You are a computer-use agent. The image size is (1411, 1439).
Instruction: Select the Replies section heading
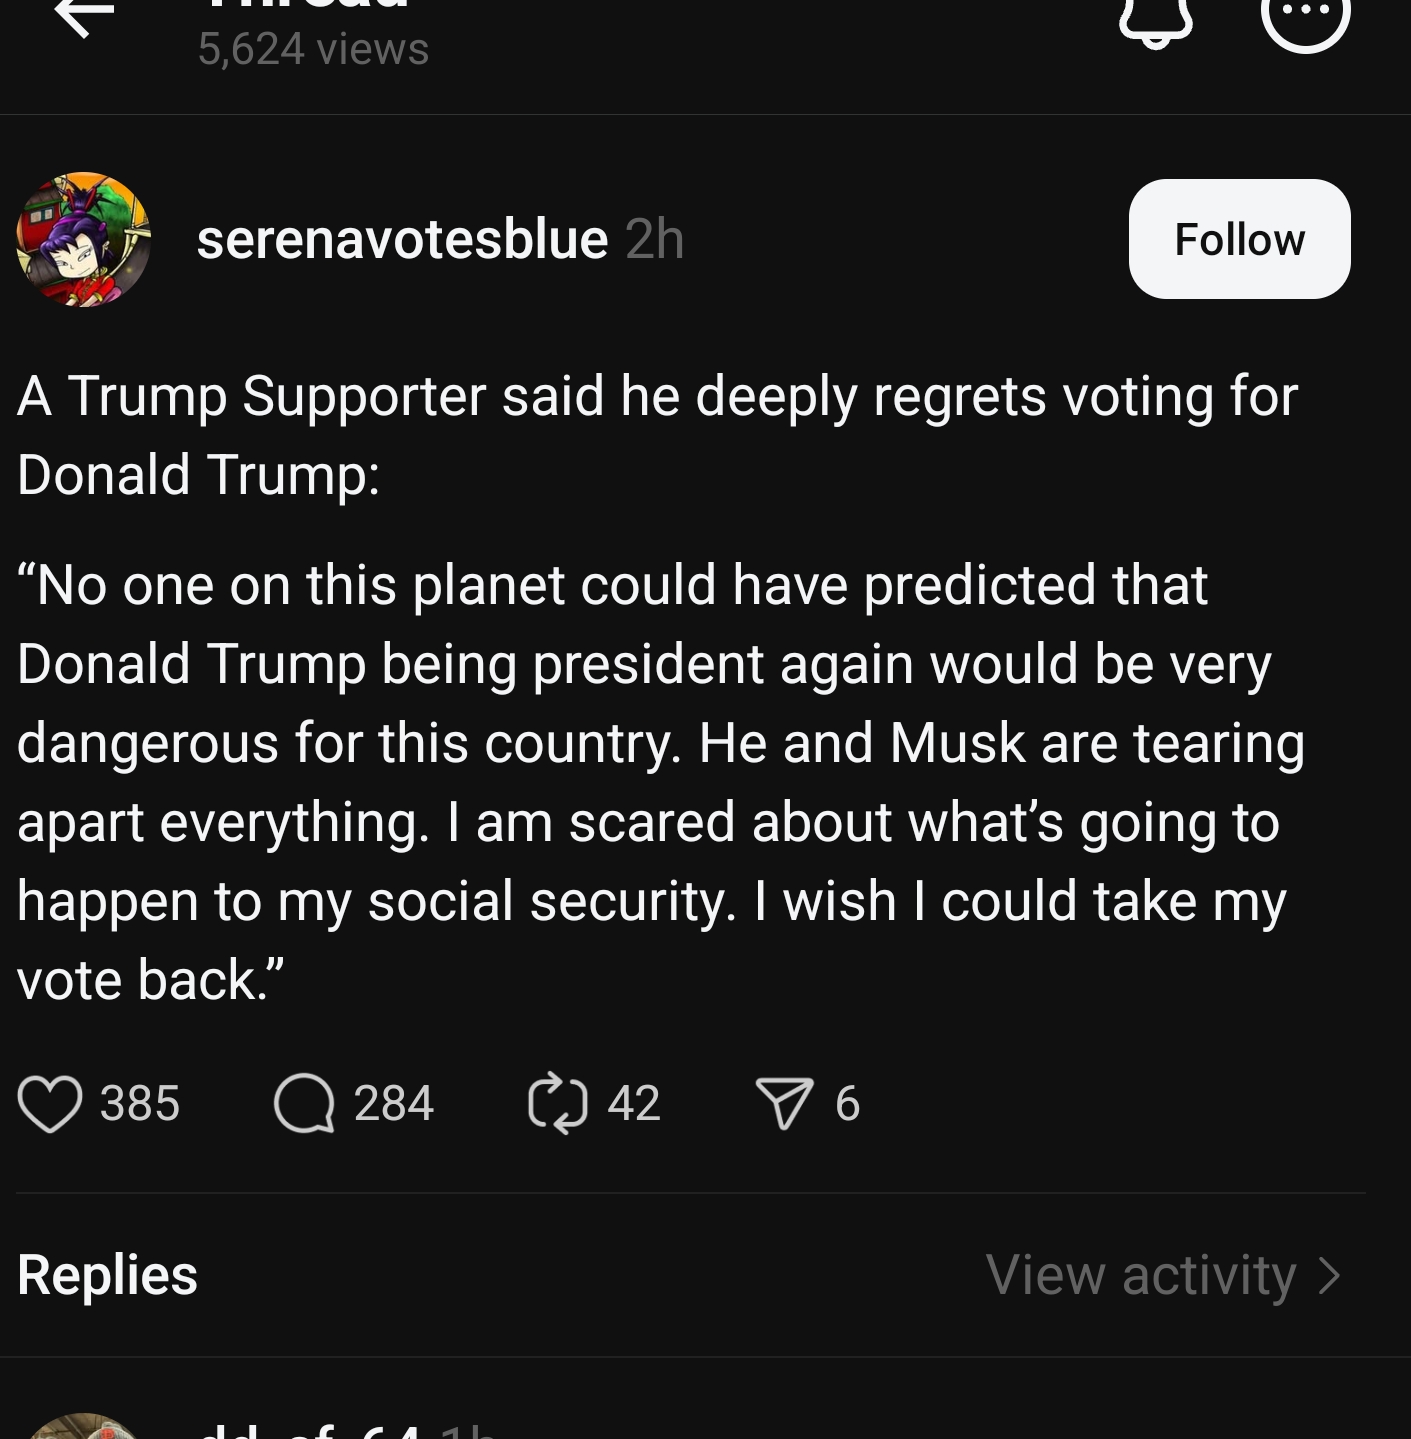pos(107,1275)
